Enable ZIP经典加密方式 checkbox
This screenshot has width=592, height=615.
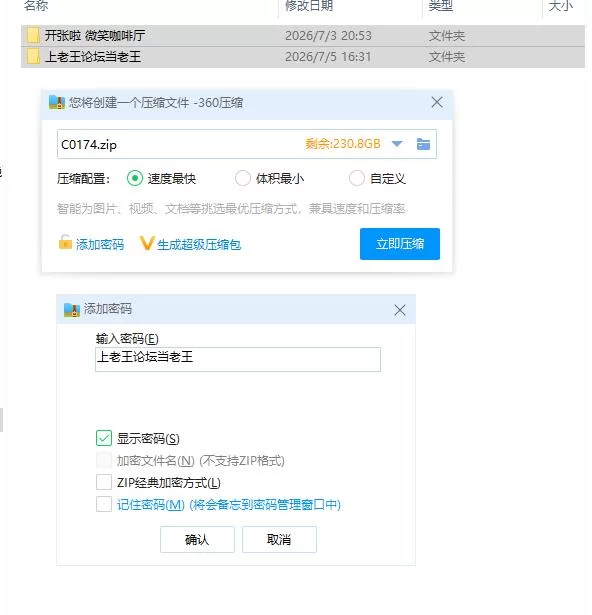[104, 482]
